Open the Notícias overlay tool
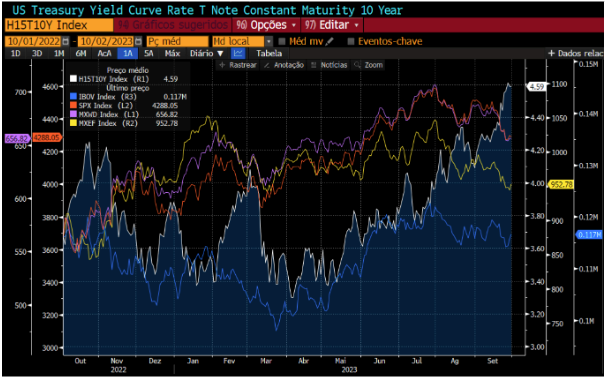The image size is (608, 379). [x=329, y=65]
